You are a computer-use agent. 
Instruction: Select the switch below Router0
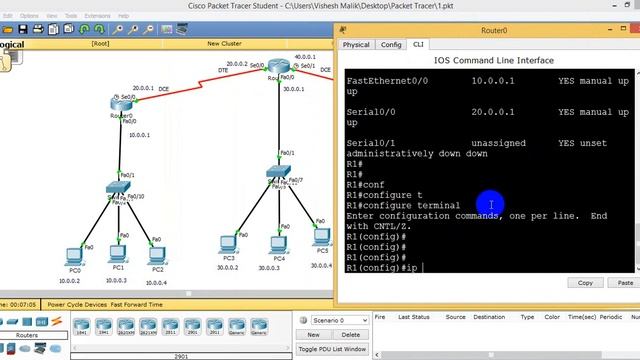click(x=118, y=187)
